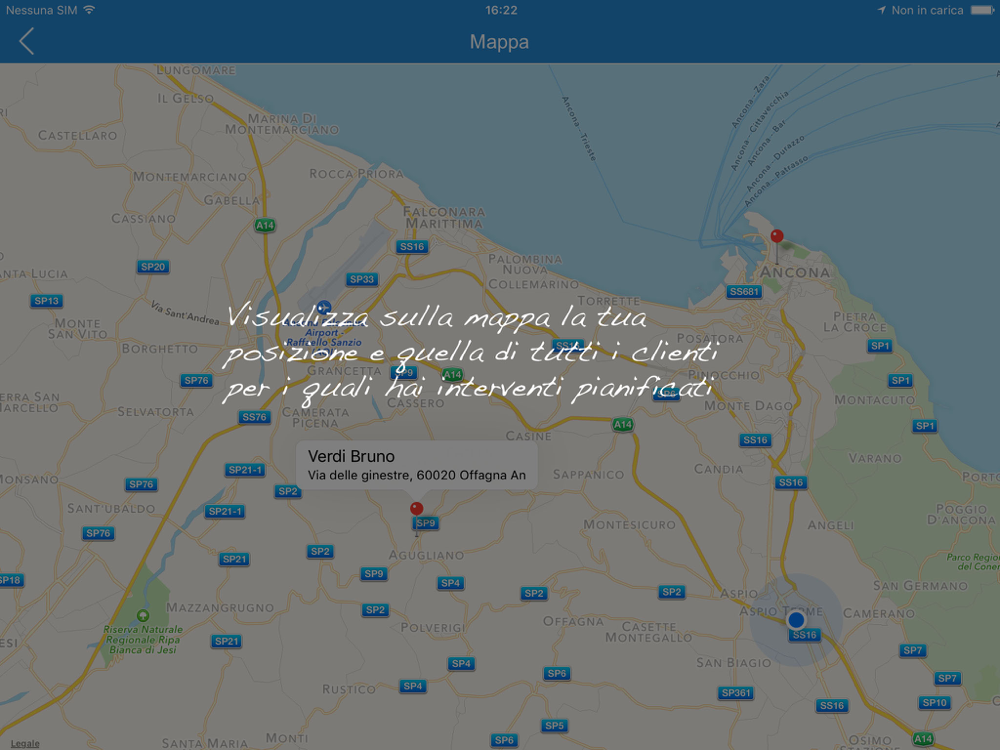
Task: Tap the SP13 road shield
Action: click(47, 301)
